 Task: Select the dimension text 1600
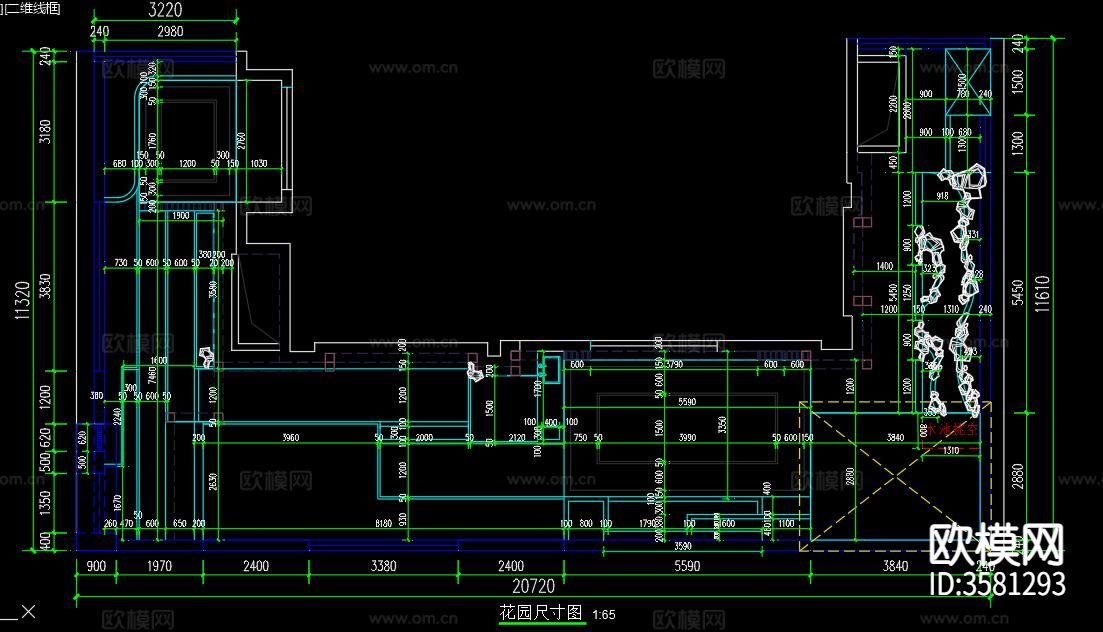pyautogui.click(x=159, y=360)
